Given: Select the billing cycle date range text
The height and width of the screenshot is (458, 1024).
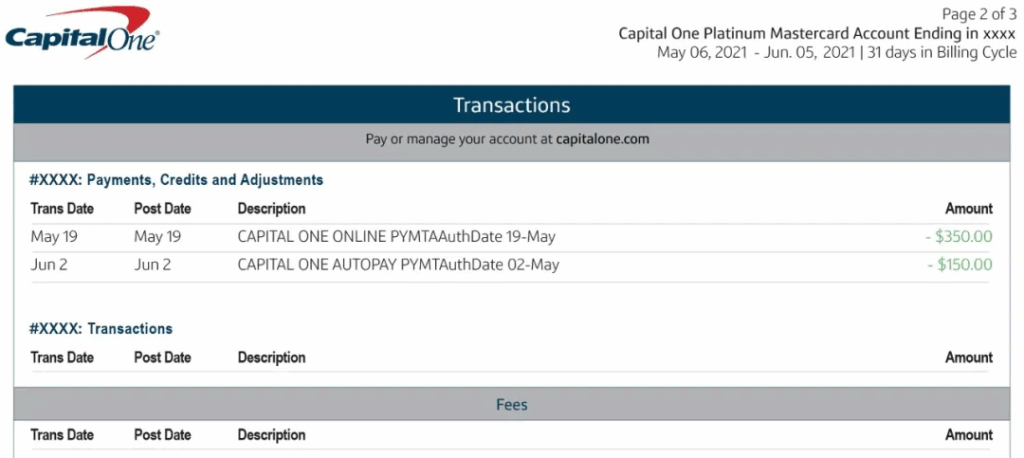Looking at the screenshot, I should pos(756,53).
